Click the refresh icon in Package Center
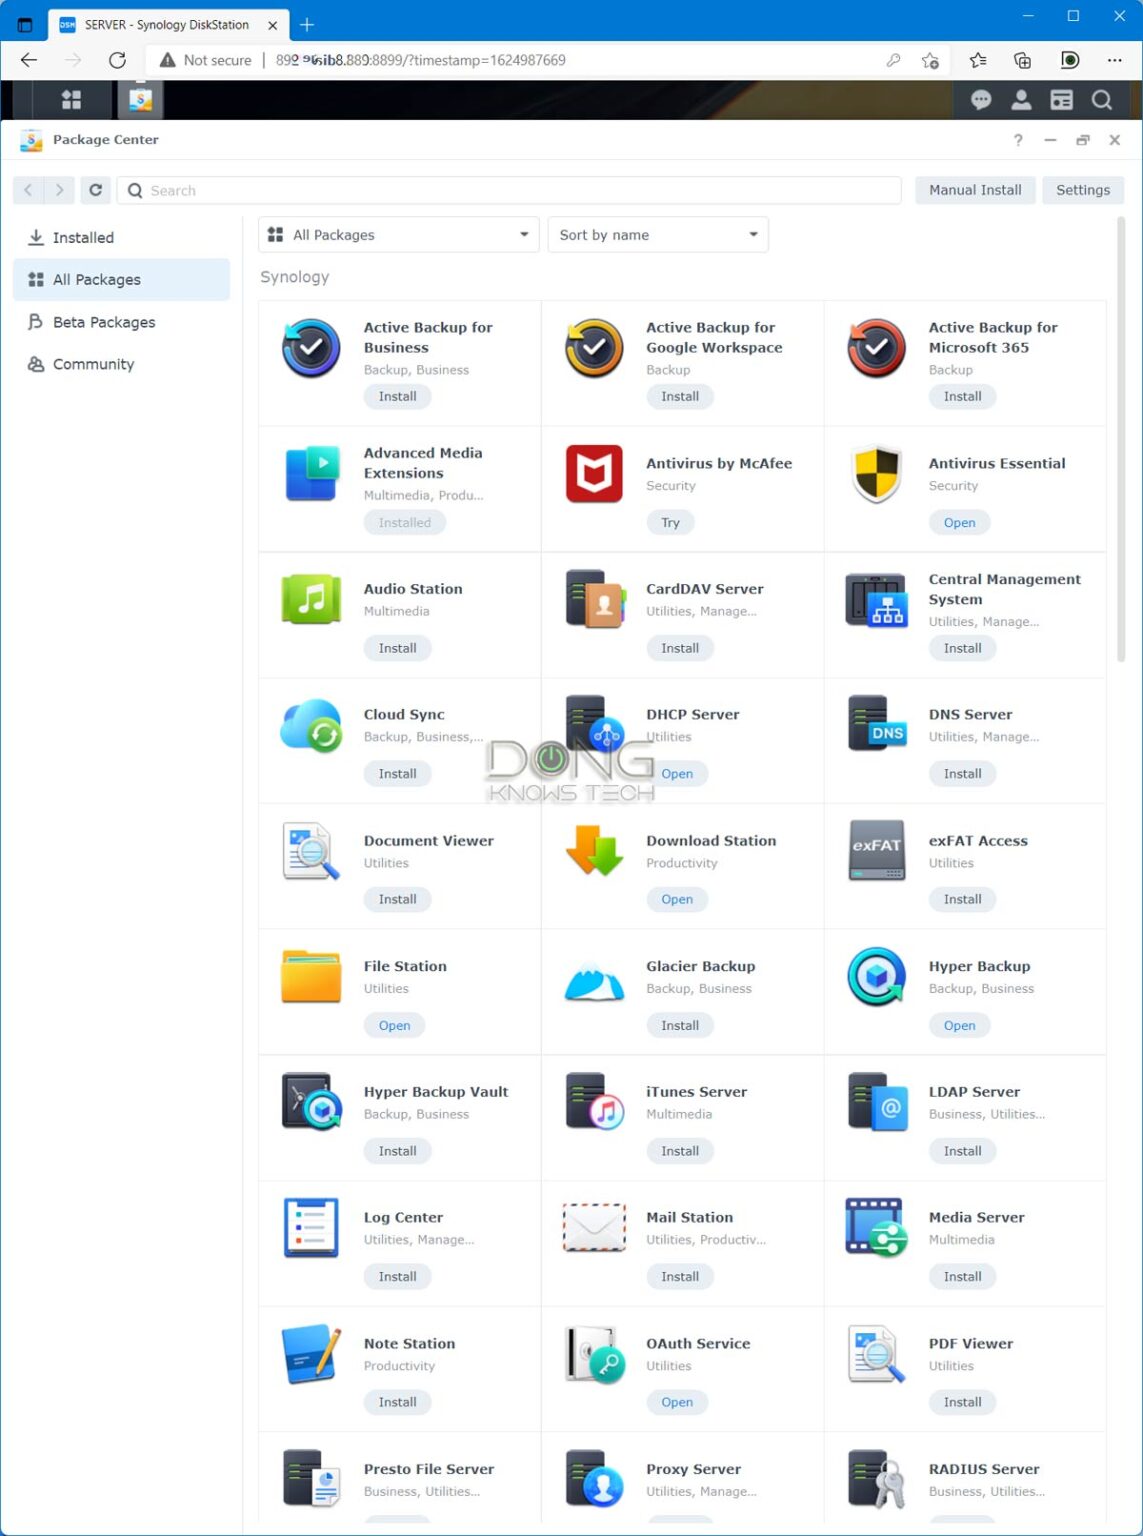This screenshot has height=1536, width=1143. point(95,190)
